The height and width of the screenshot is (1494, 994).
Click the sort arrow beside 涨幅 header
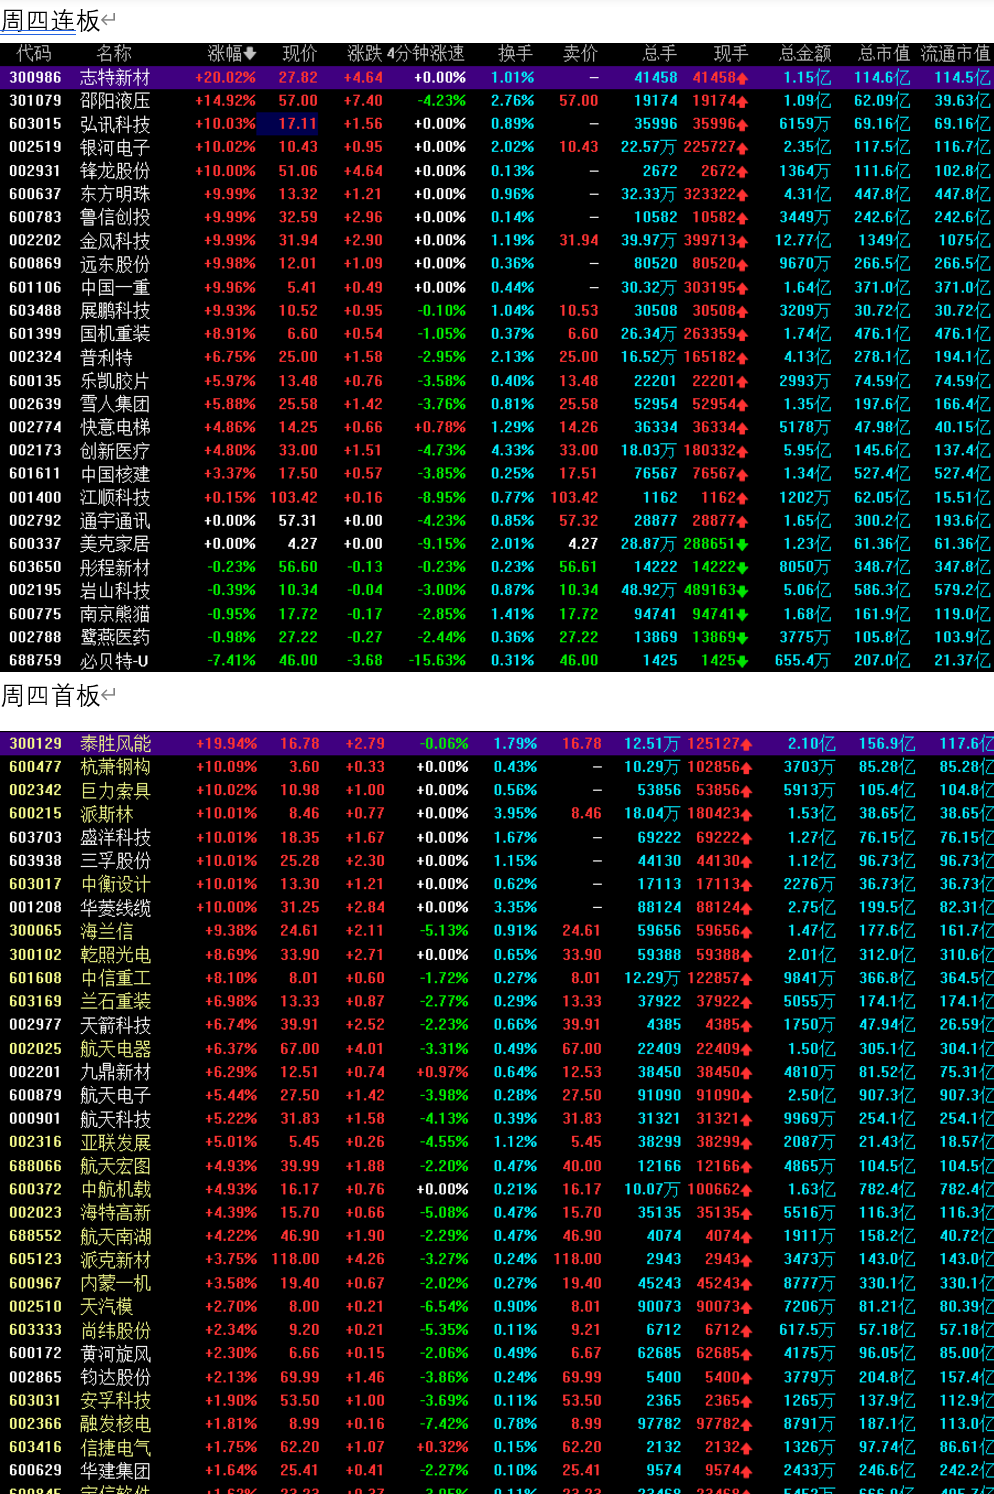pos(250,54)
